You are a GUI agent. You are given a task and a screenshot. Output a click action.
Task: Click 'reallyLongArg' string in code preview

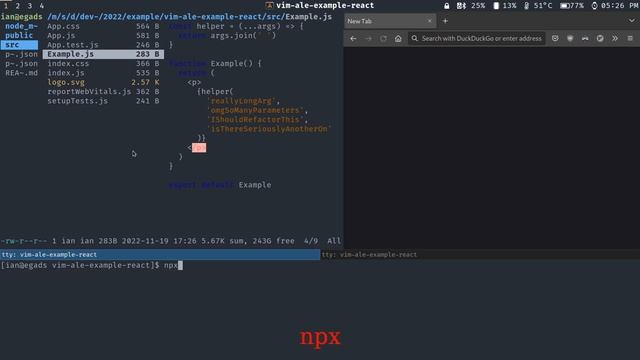tap(243, 101)
